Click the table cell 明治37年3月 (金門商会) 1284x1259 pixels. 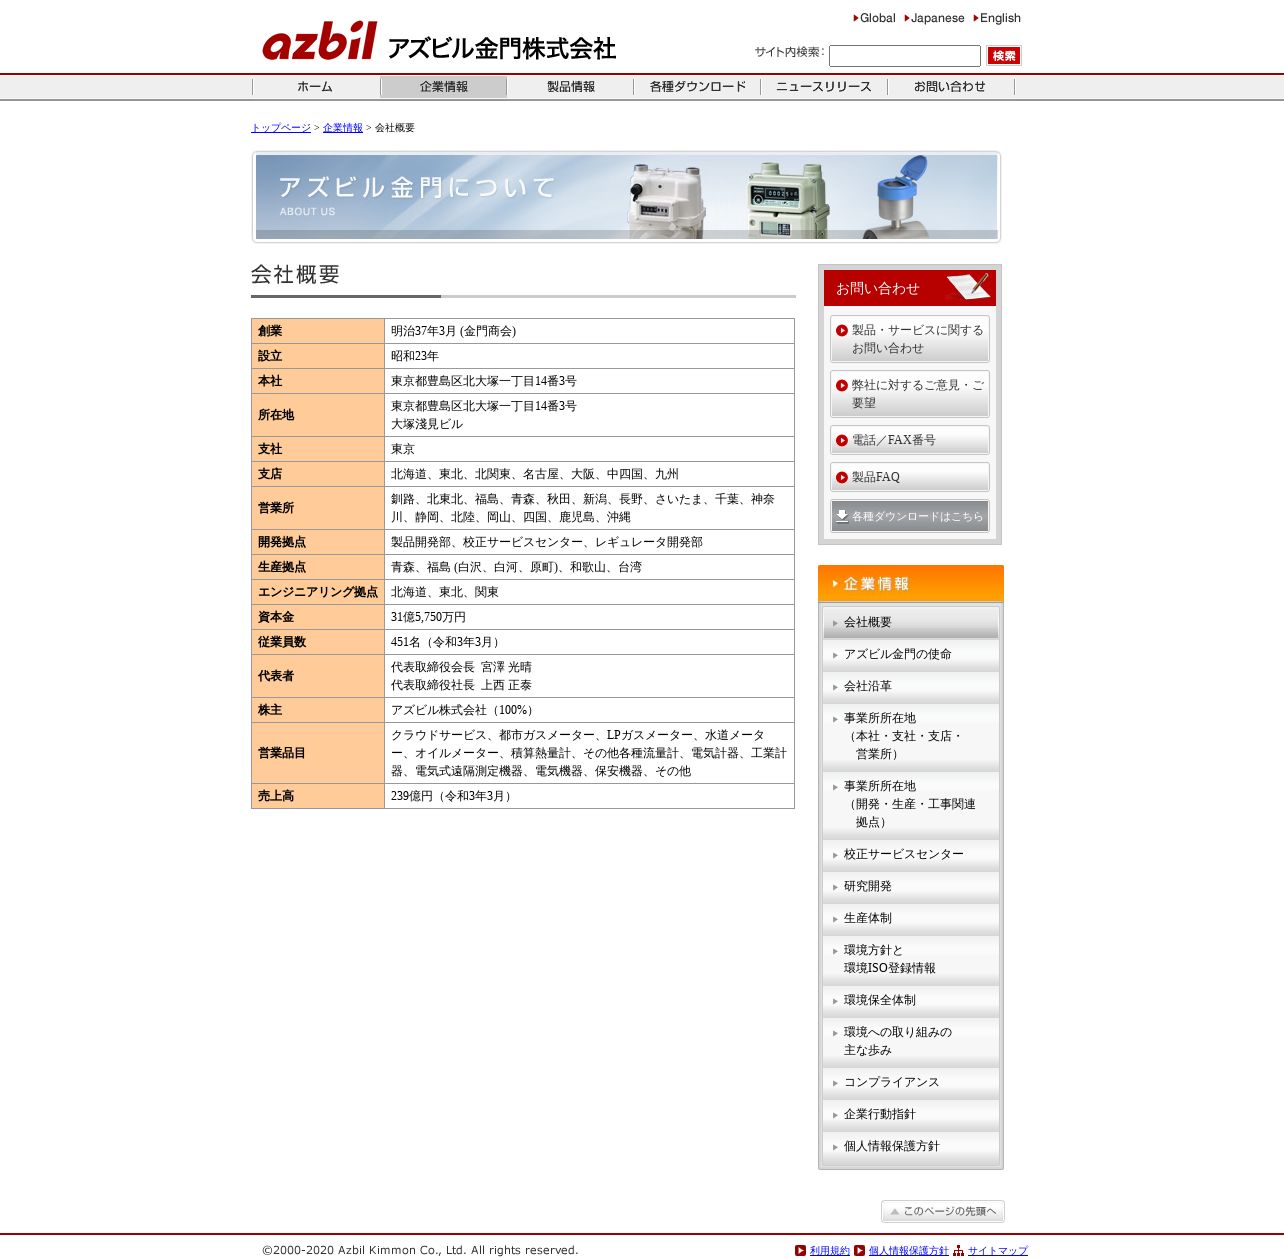click(589, 331)
